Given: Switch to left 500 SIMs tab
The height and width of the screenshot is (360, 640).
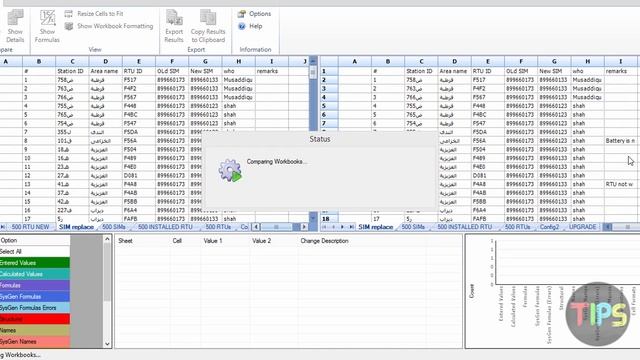Looking at the screenshot, I should click(114, 227).
